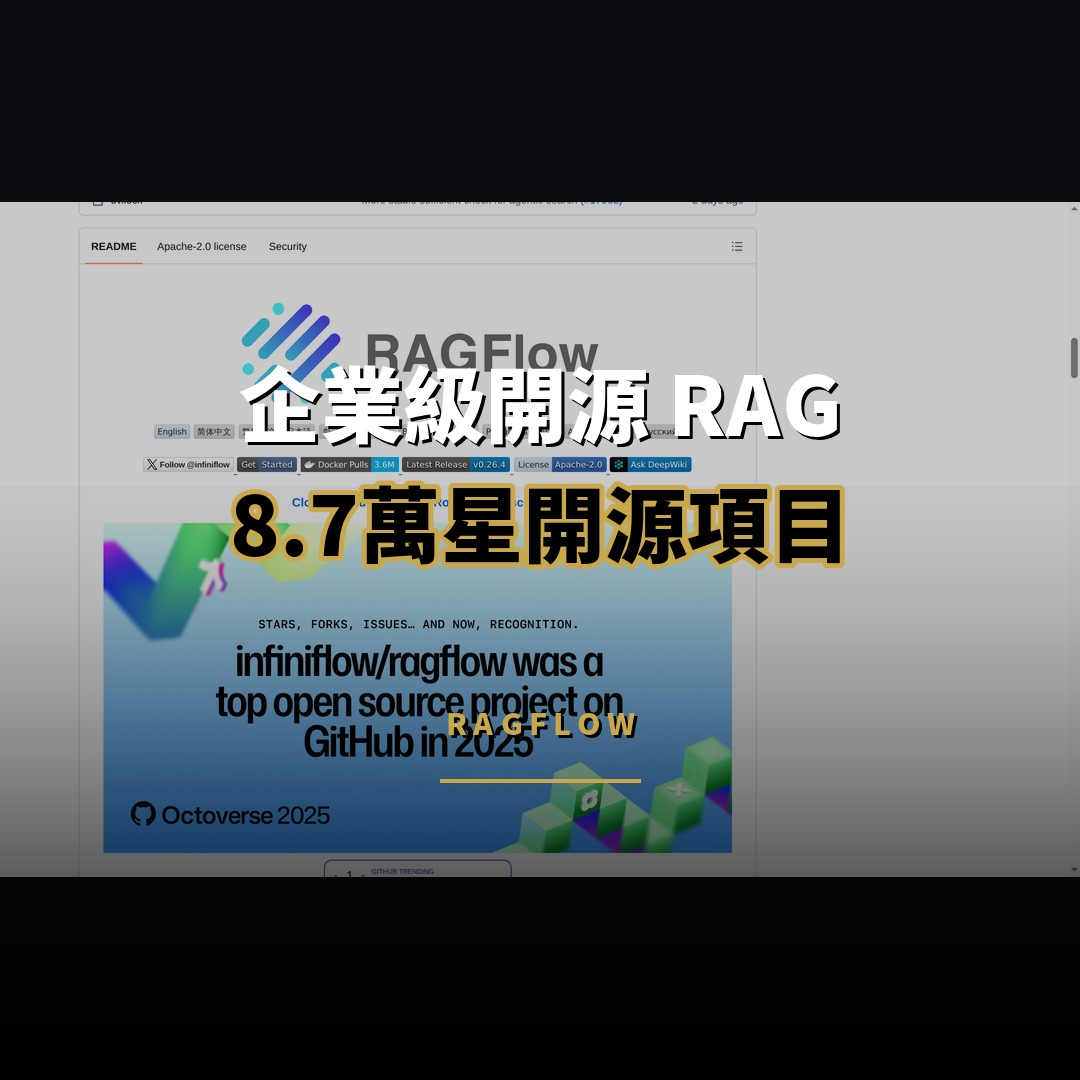Click the License Apache-2.0 badge
This screenshot has width=1080, height=1080.
tap(559, 465)
